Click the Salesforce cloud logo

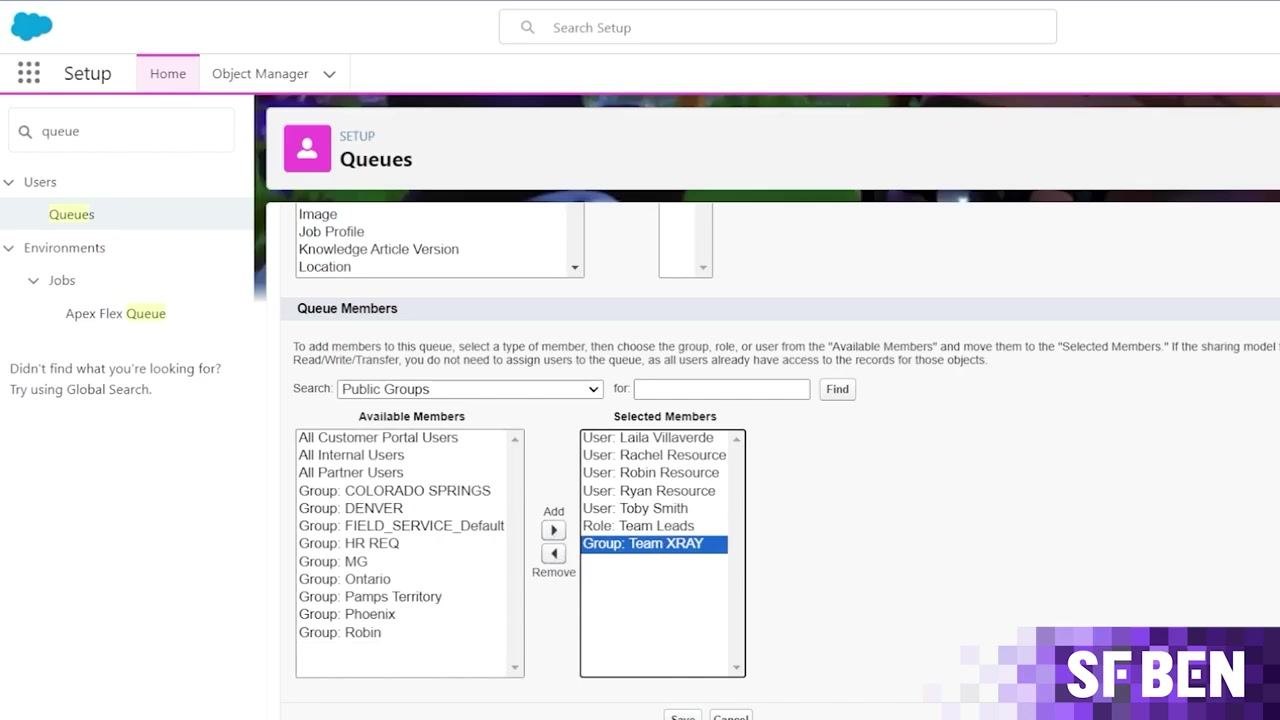[x=31, y=27]
